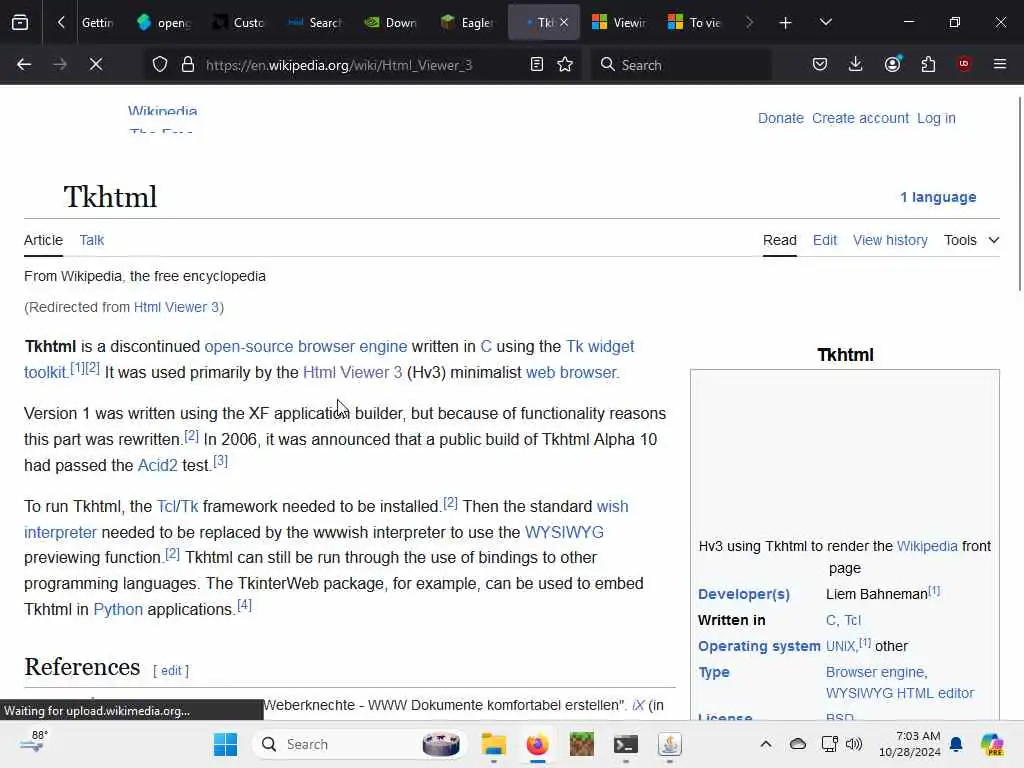Open the Java taskbar icon
The width and height of the screenshot is (1024, 768).
click(669, 744)
